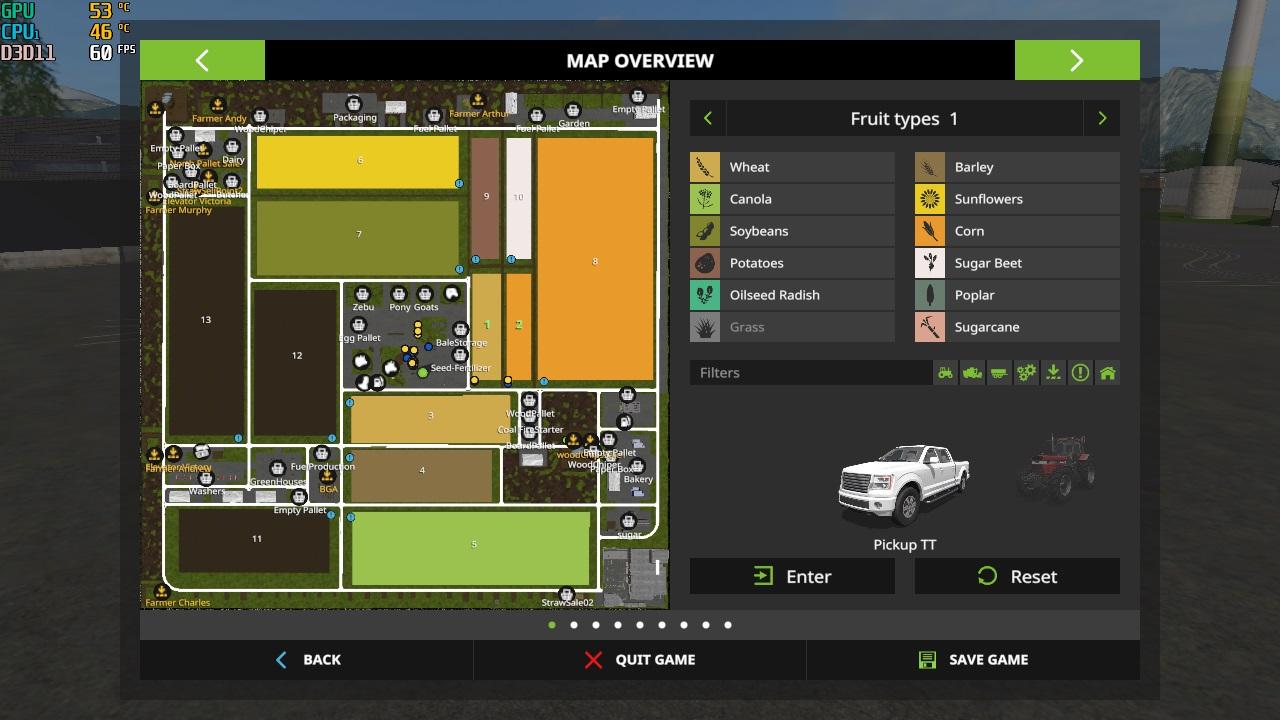Viewport: 1280px width, 720px height.
Task: Click the SAVE GAME option
Action: [x=973, y=660]
